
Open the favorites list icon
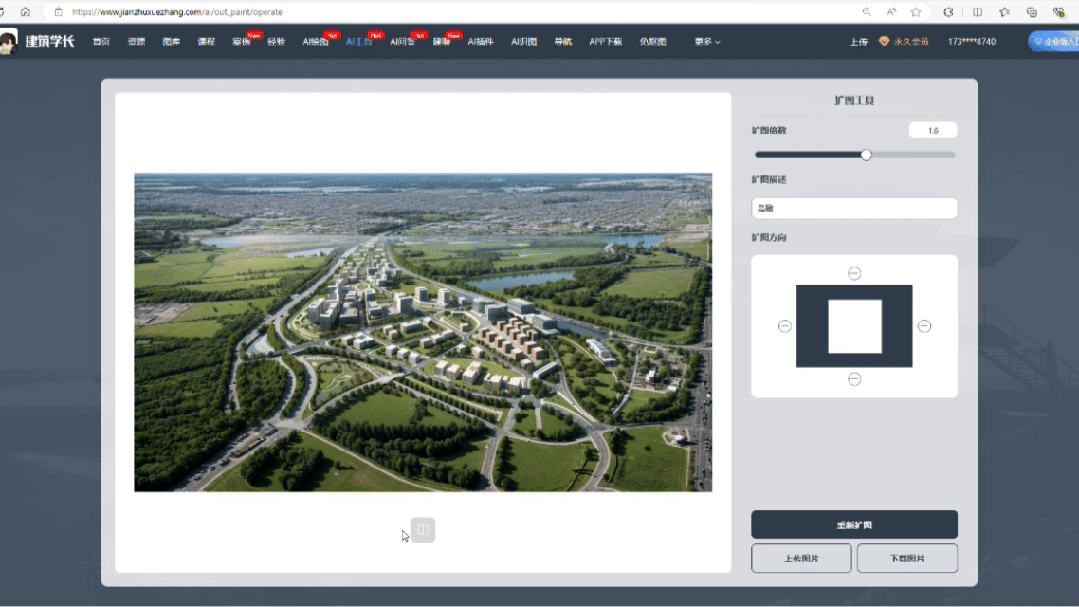point(1005,12)
